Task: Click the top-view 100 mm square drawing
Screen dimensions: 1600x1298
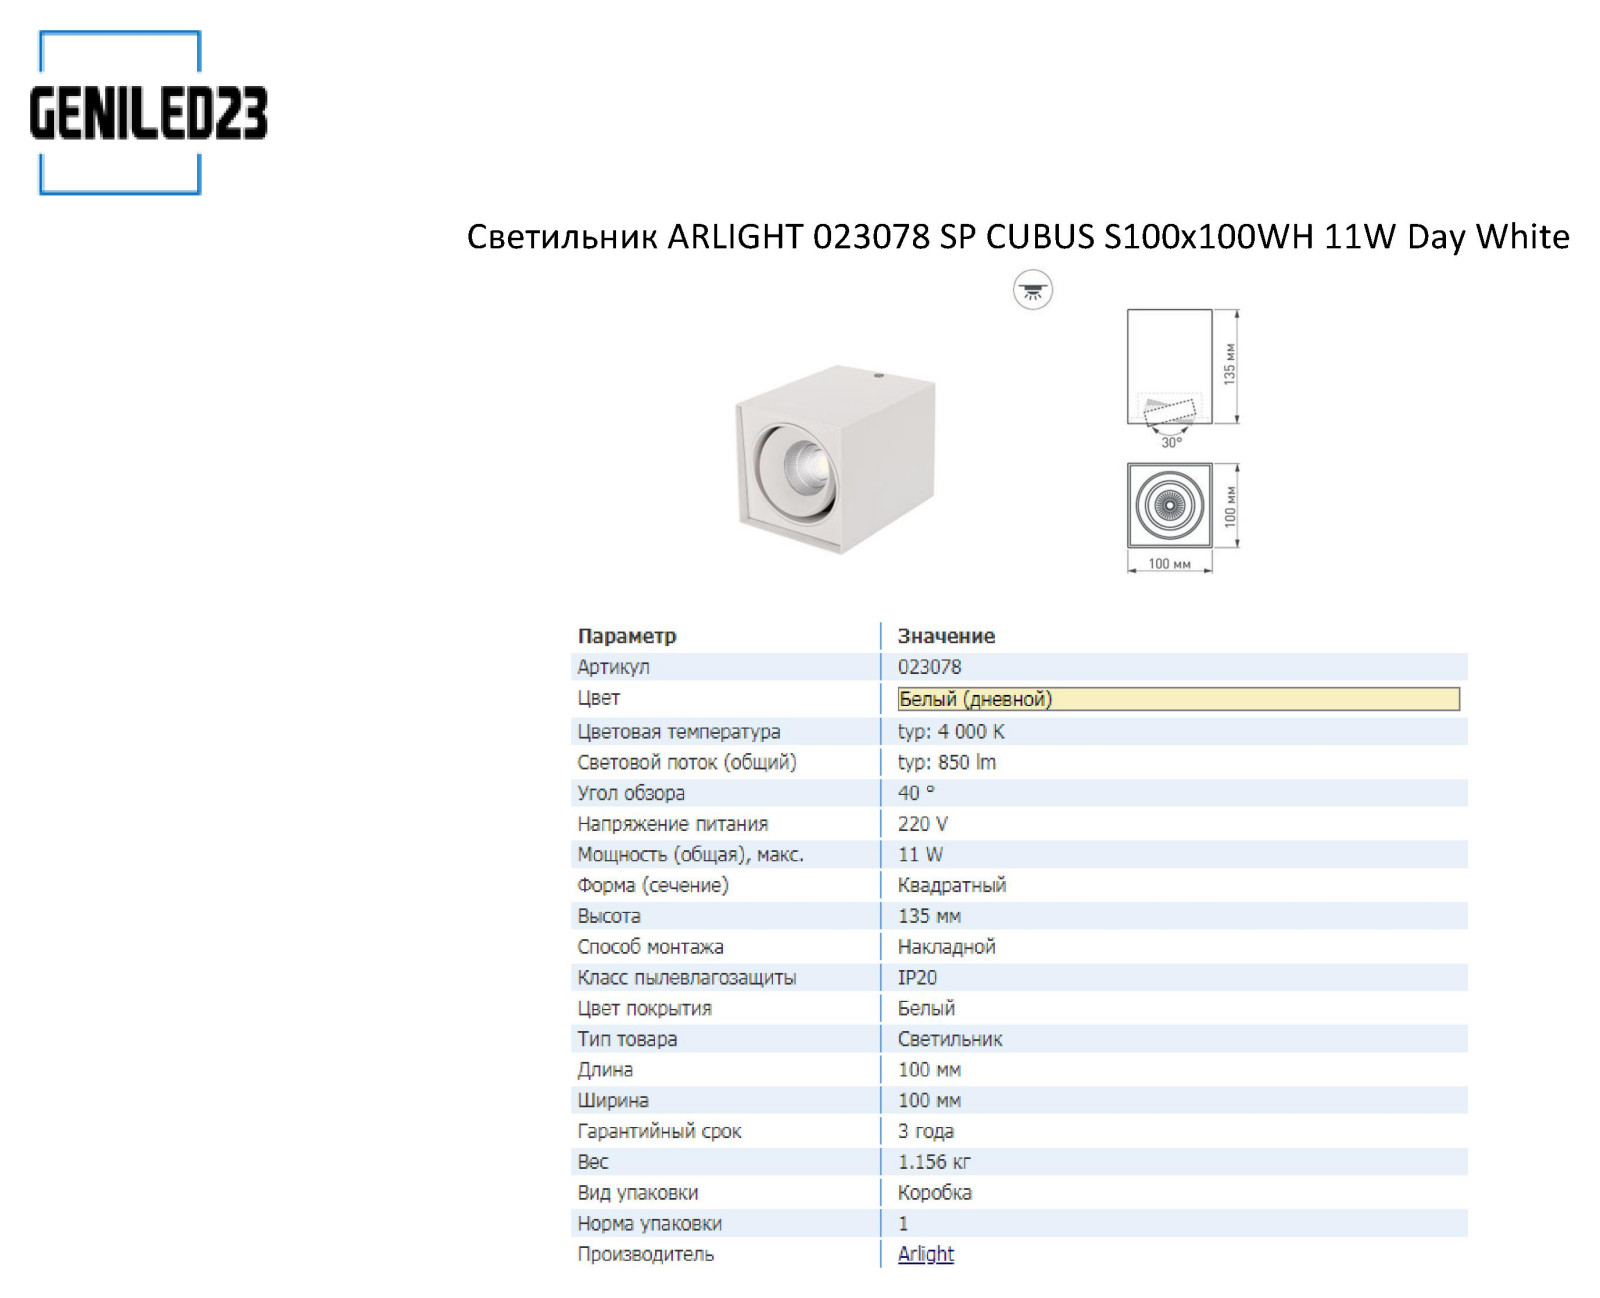Action: (x=1169, y=505)
